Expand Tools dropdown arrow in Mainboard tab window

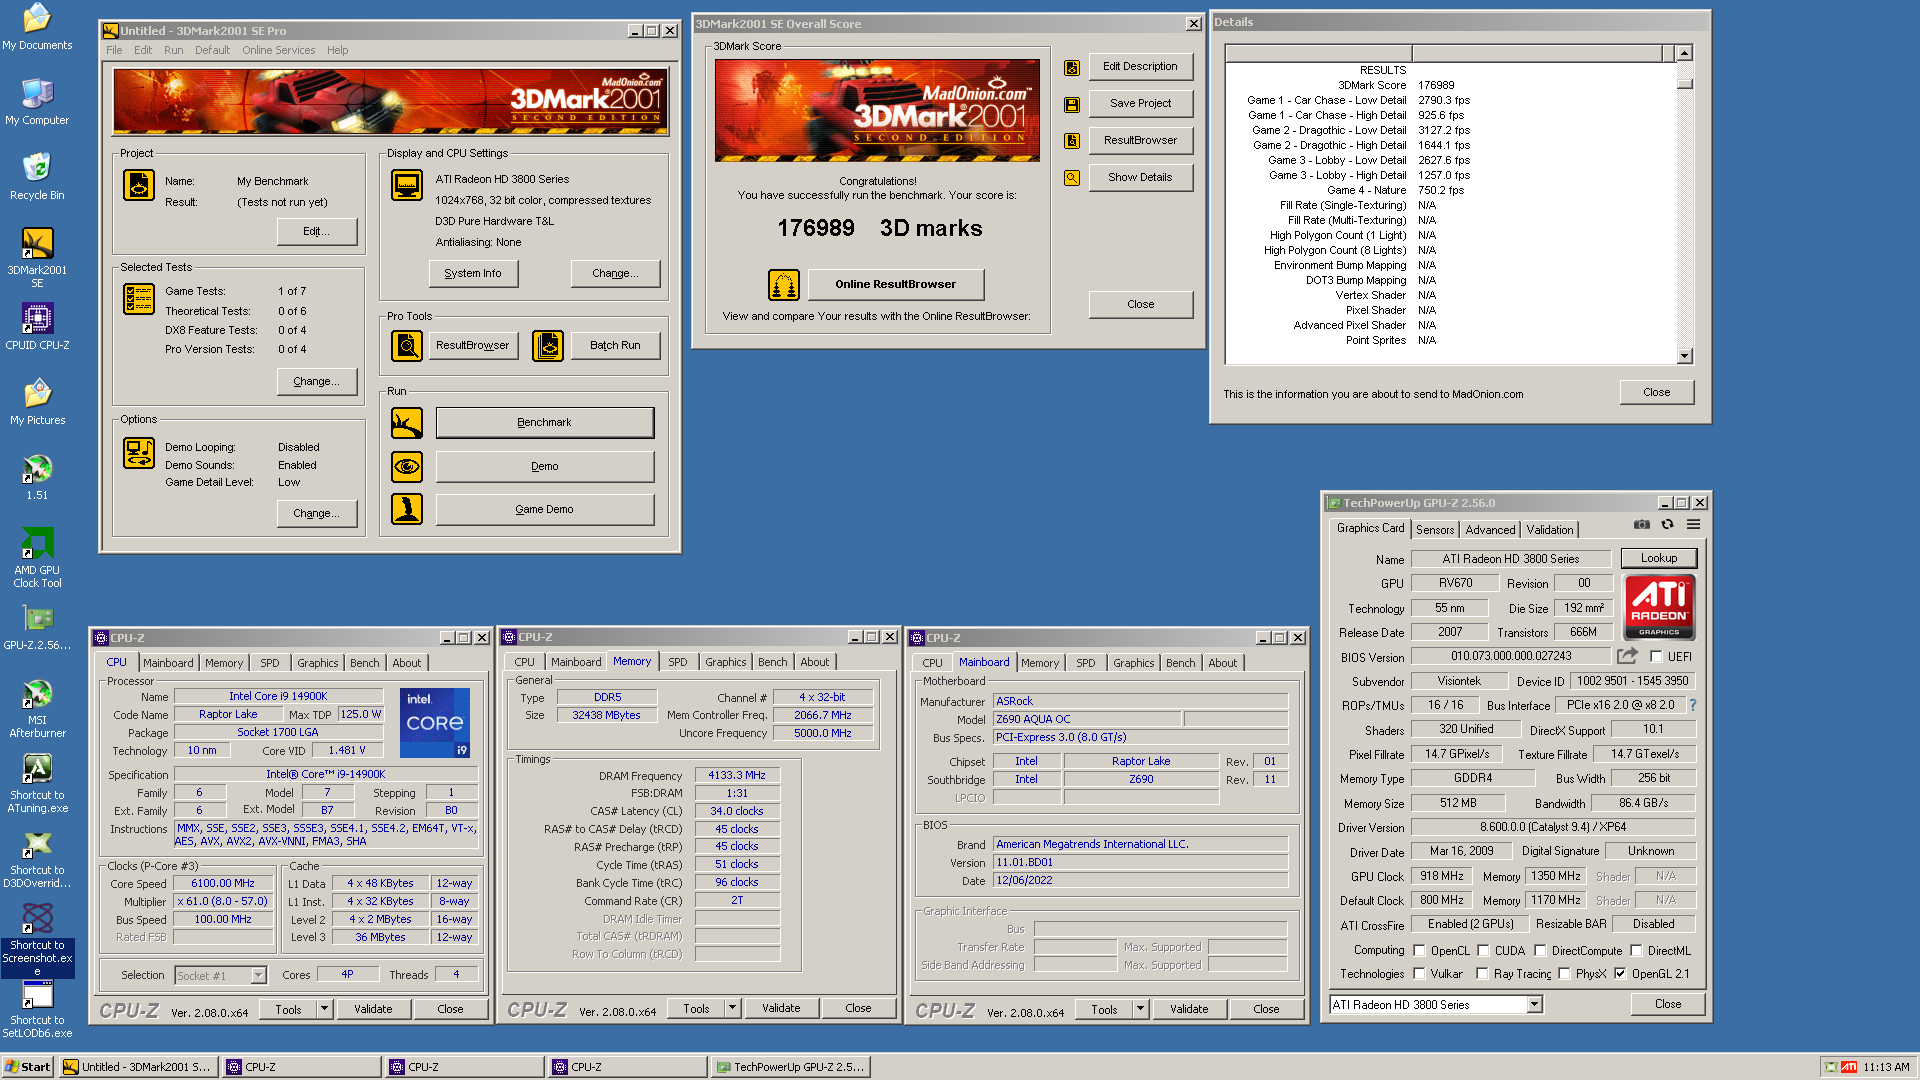1140,1009
